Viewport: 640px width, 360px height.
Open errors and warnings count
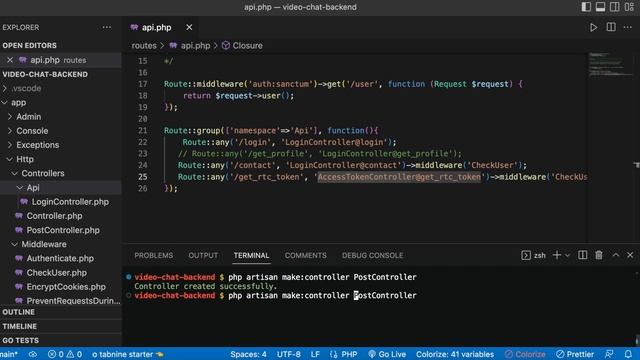click(65, 354)
